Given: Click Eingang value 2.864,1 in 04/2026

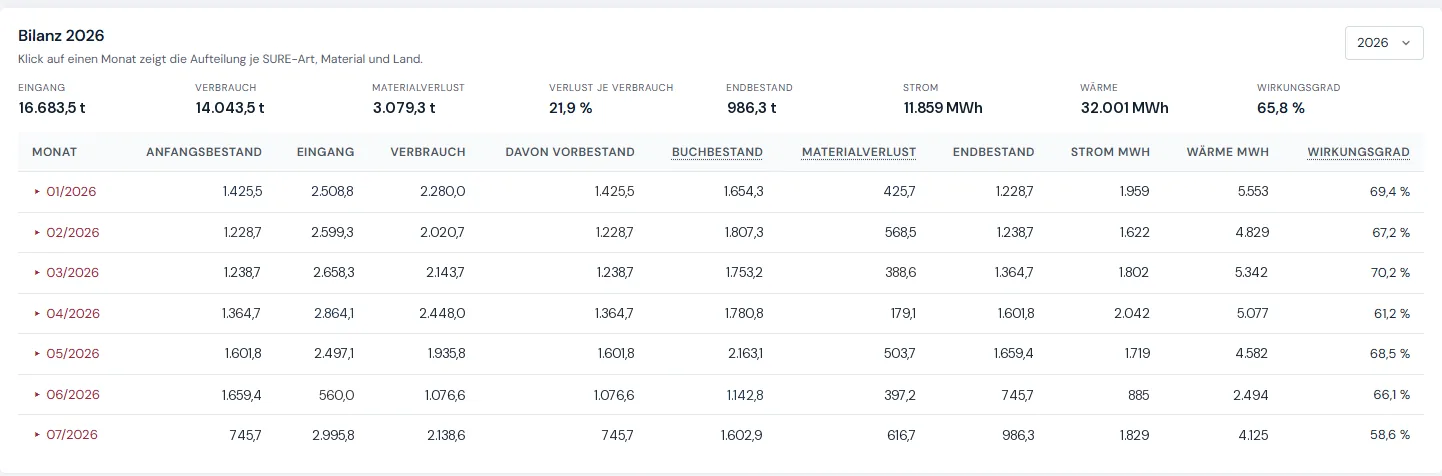Looking at the screenshot, I should click(333, 313).
